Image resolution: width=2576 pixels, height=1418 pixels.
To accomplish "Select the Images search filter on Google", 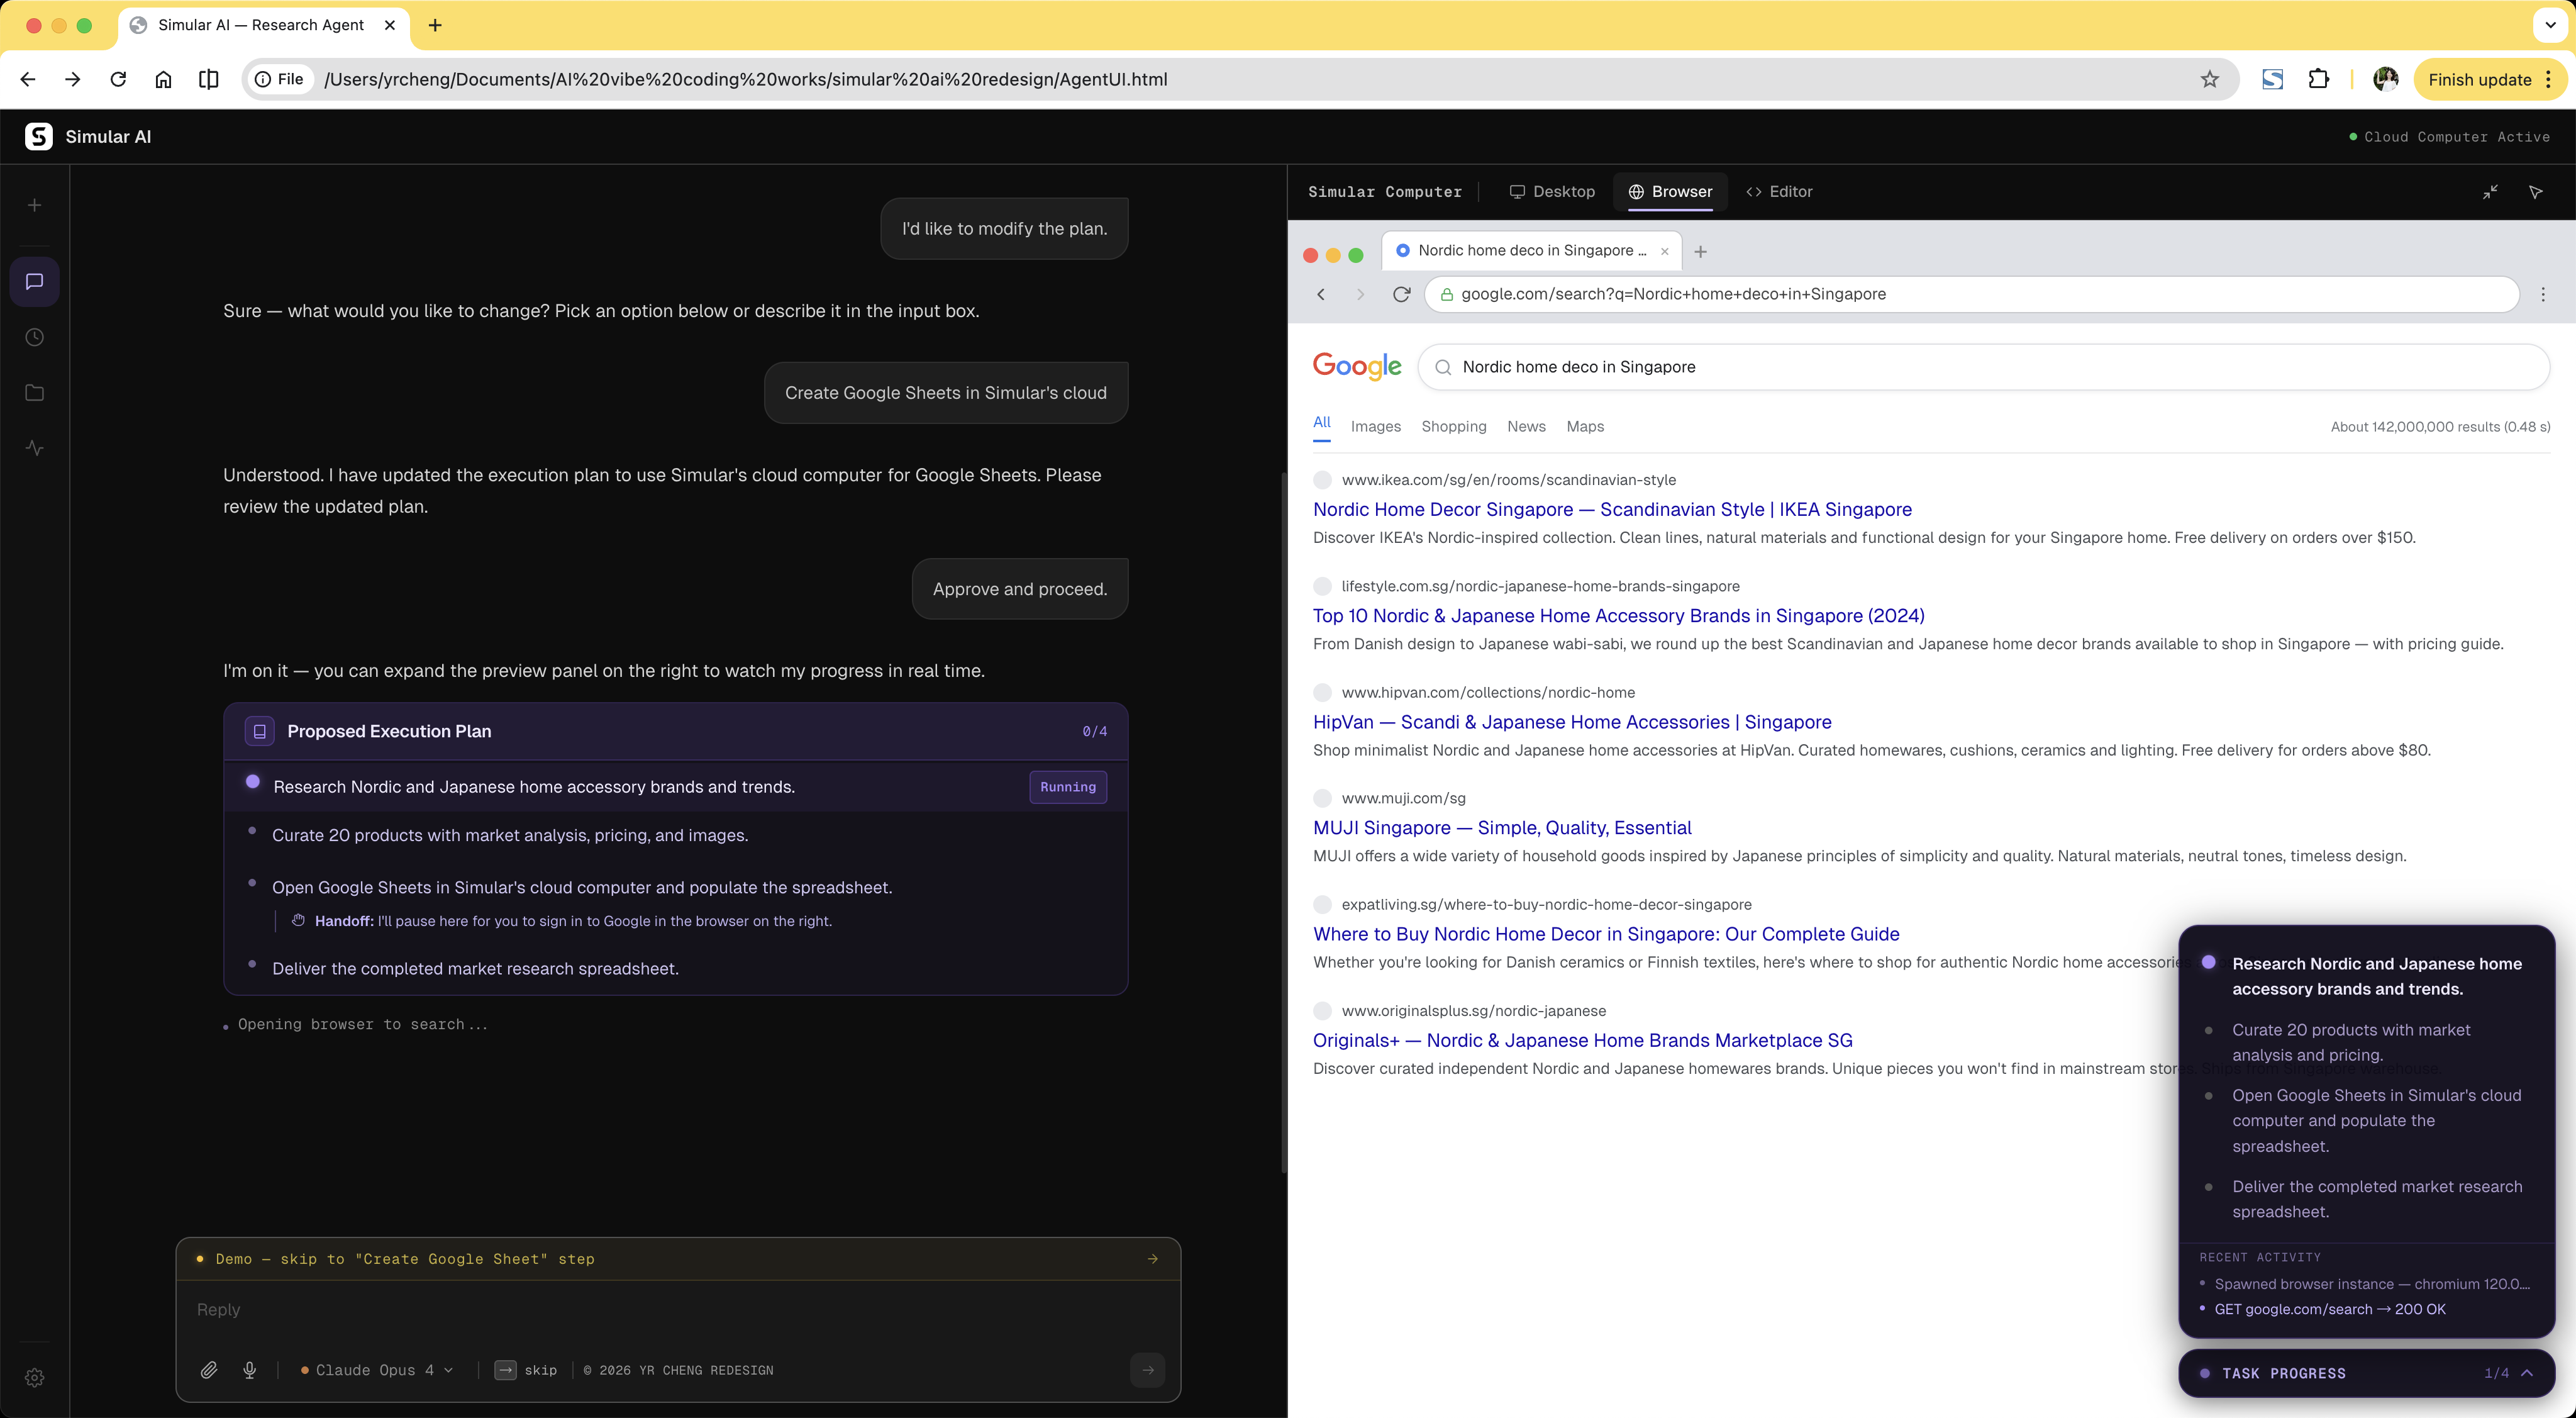I will tap(1376, 426).
